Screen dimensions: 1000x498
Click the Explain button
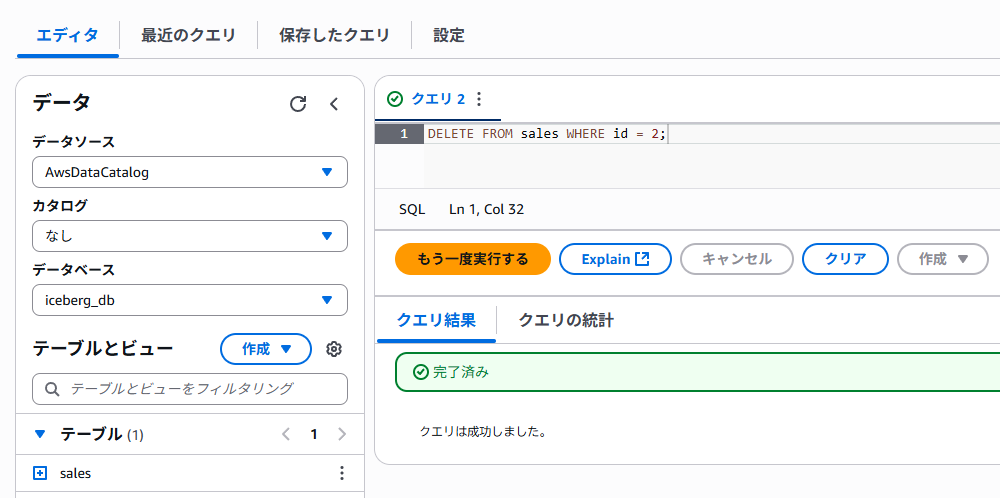(615, 259)
